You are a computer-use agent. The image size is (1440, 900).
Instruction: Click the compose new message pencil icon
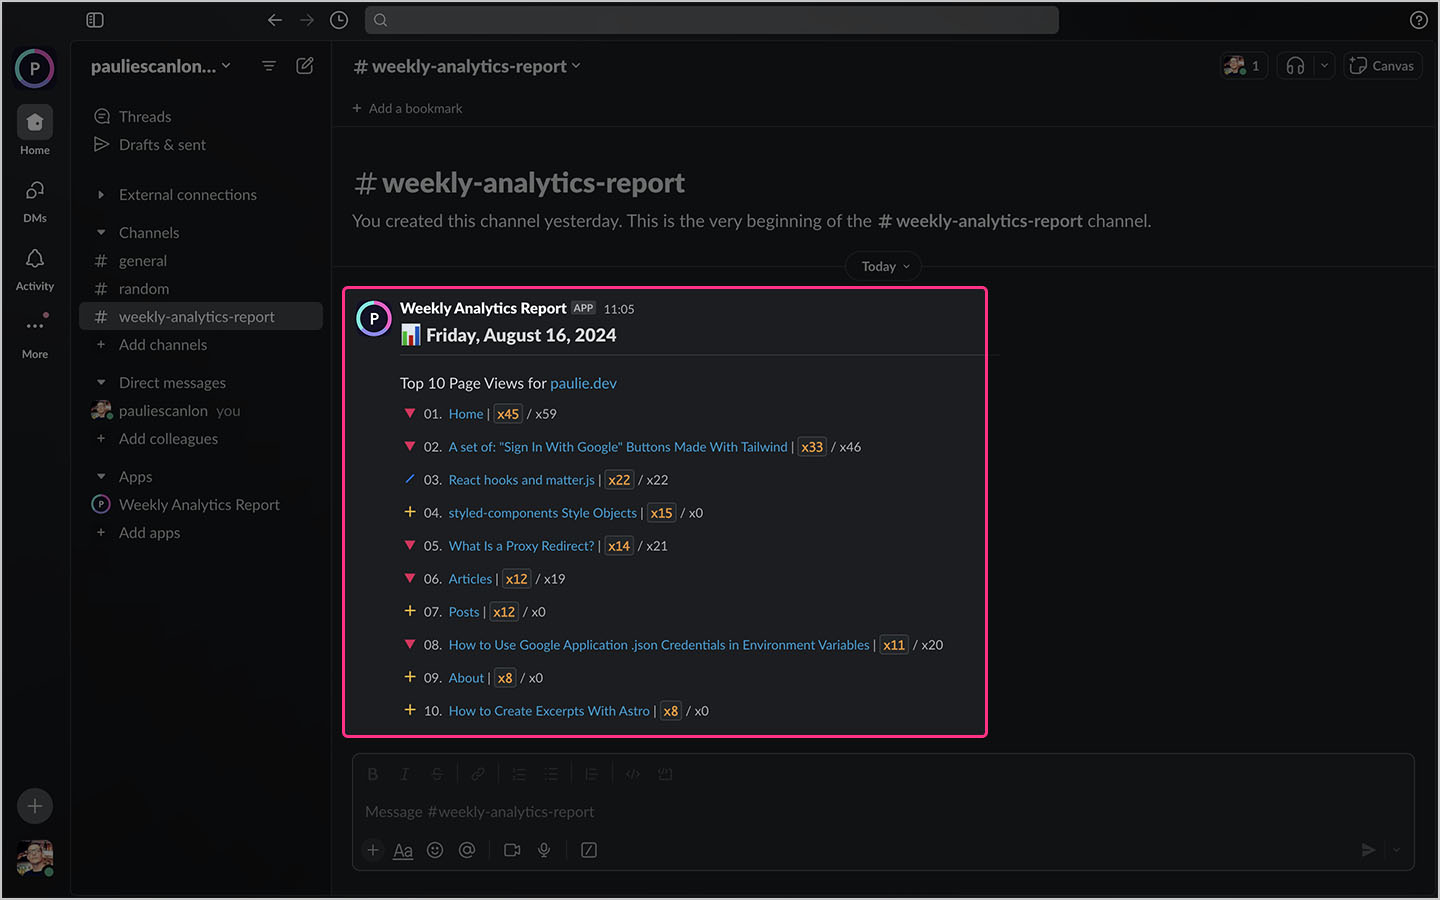[x=305, y=65]
